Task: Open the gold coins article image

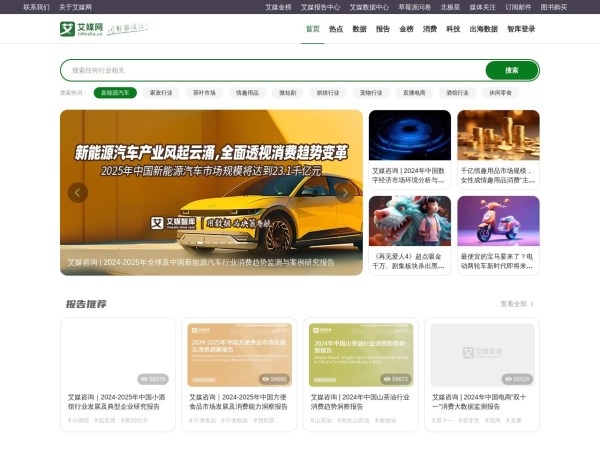Action: pyautogui.click(x=498, y=135)
